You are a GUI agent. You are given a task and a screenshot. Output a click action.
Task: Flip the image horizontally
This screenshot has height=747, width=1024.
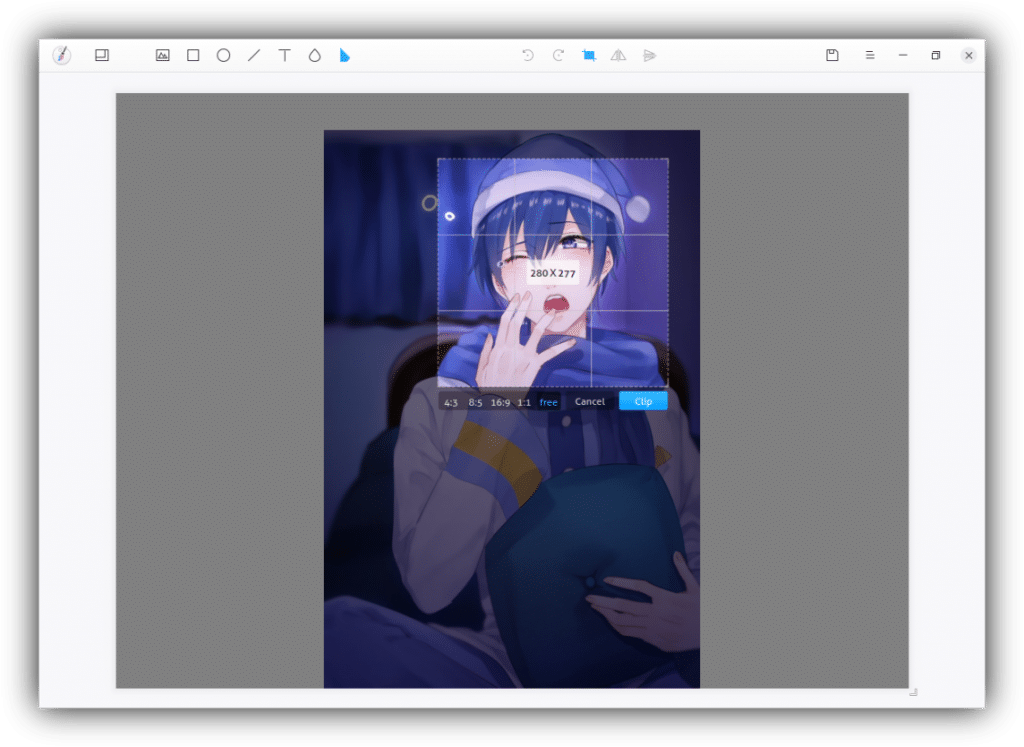tap(618, 55)
